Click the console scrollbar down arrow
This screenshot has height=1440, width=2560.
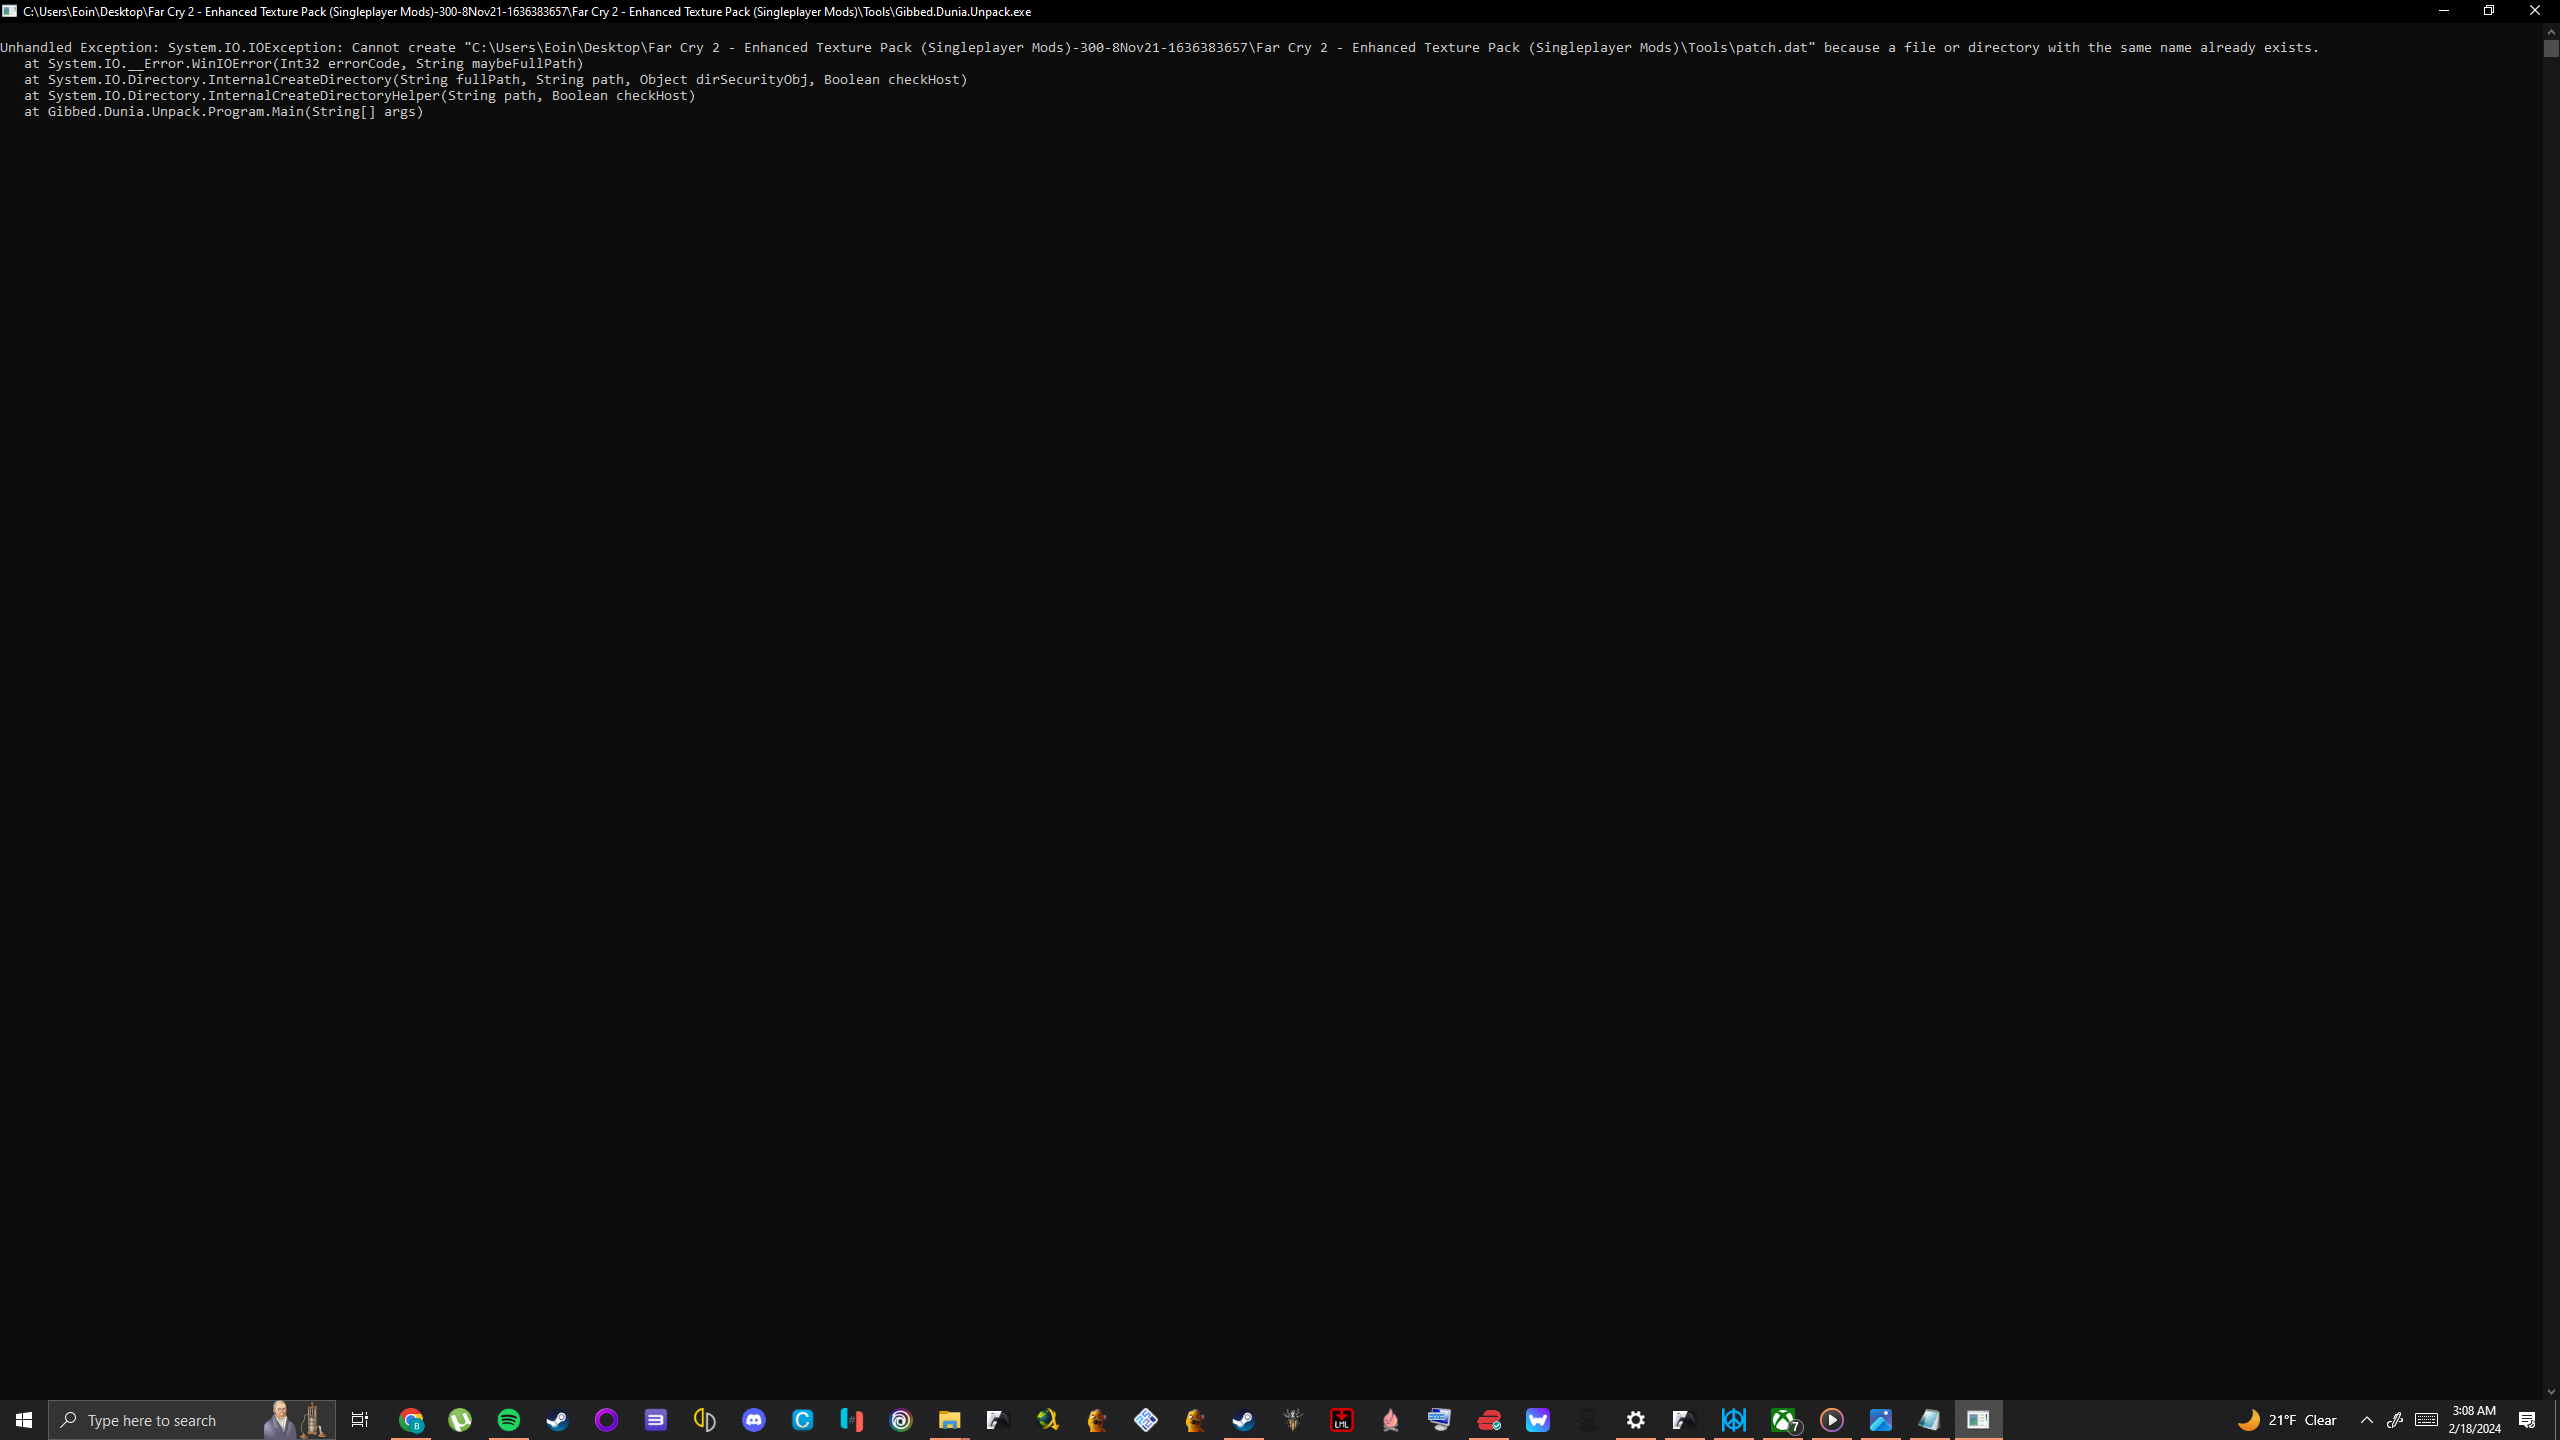click(2551, 1391)
